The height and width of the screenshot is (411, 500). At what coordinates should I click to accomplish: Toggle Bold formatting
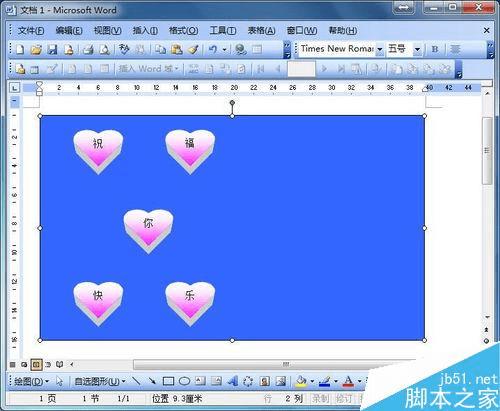click(x=435, y=49)
